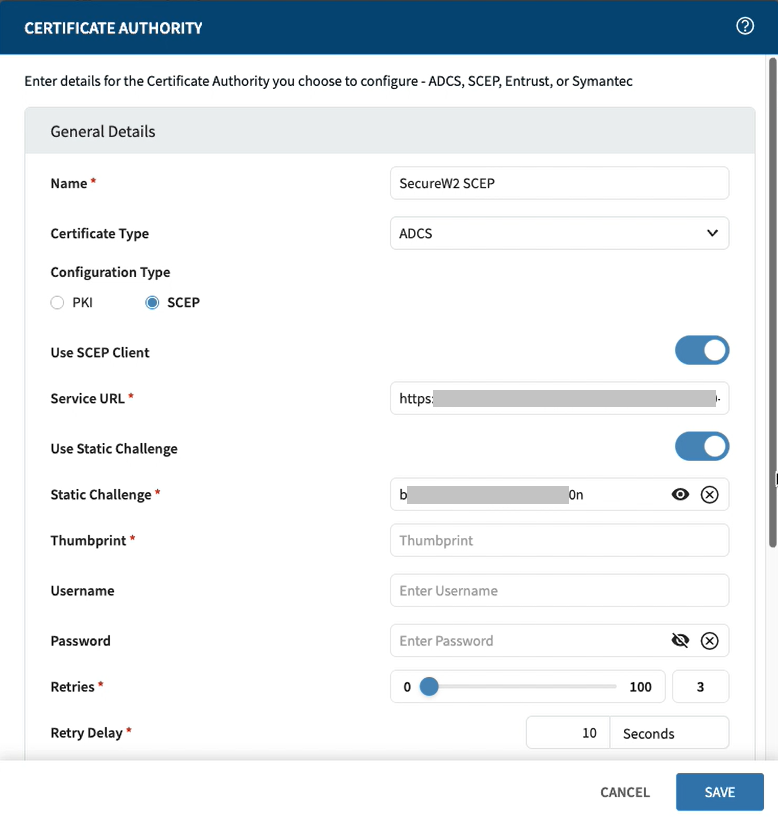Open the Retry Delay Seconds unit selector
Viewport: 778px width, 817px height.
pos(668,733)
